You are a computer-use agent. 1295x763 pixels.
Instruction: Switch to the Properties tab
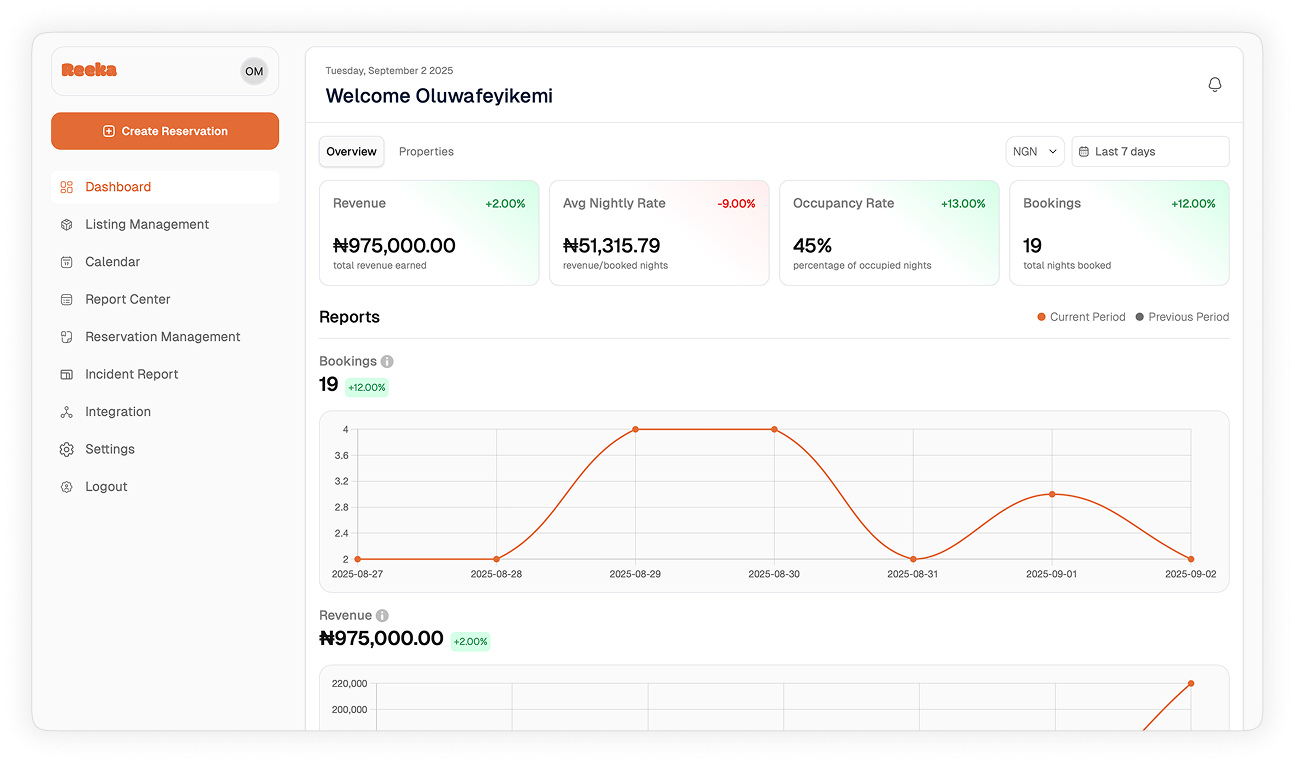(426, 151)
